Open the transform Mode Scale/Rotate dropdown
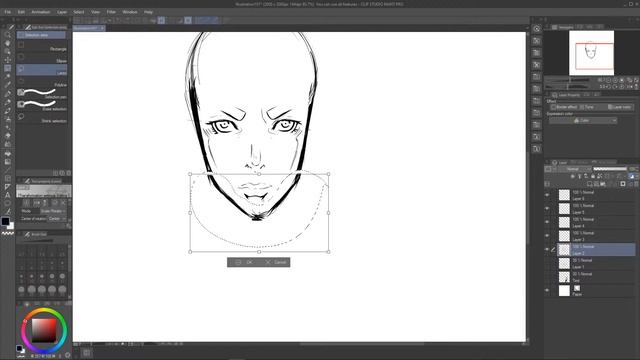The image size is (640, 360). [x=53, y=211]
